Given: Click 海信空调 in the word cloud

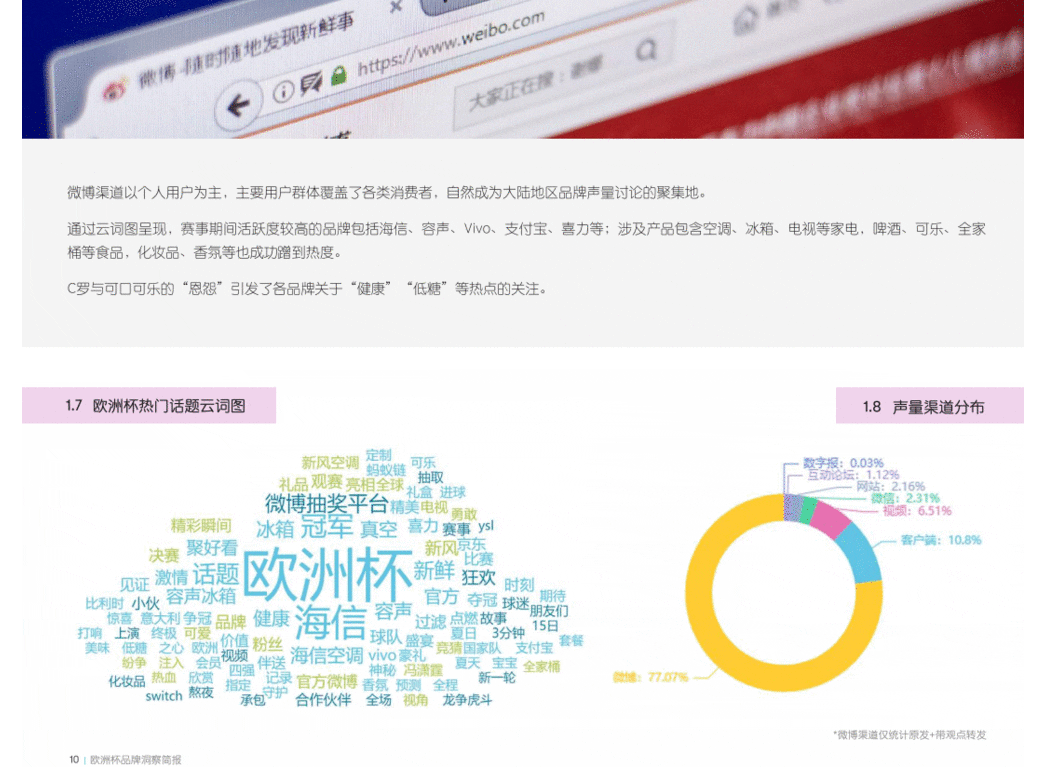Looking at the screenshot, I should point(327,656).
